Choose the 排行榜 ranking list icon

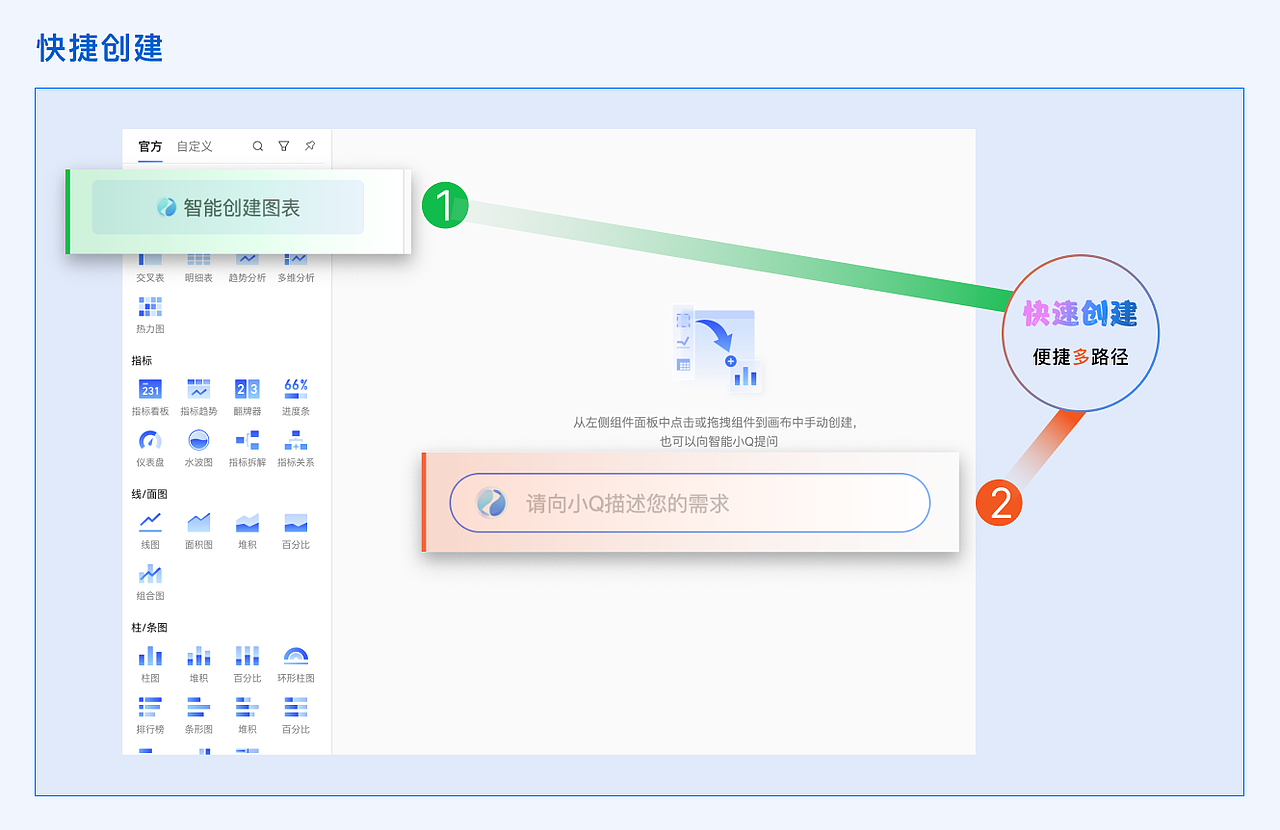pos(149,709)
